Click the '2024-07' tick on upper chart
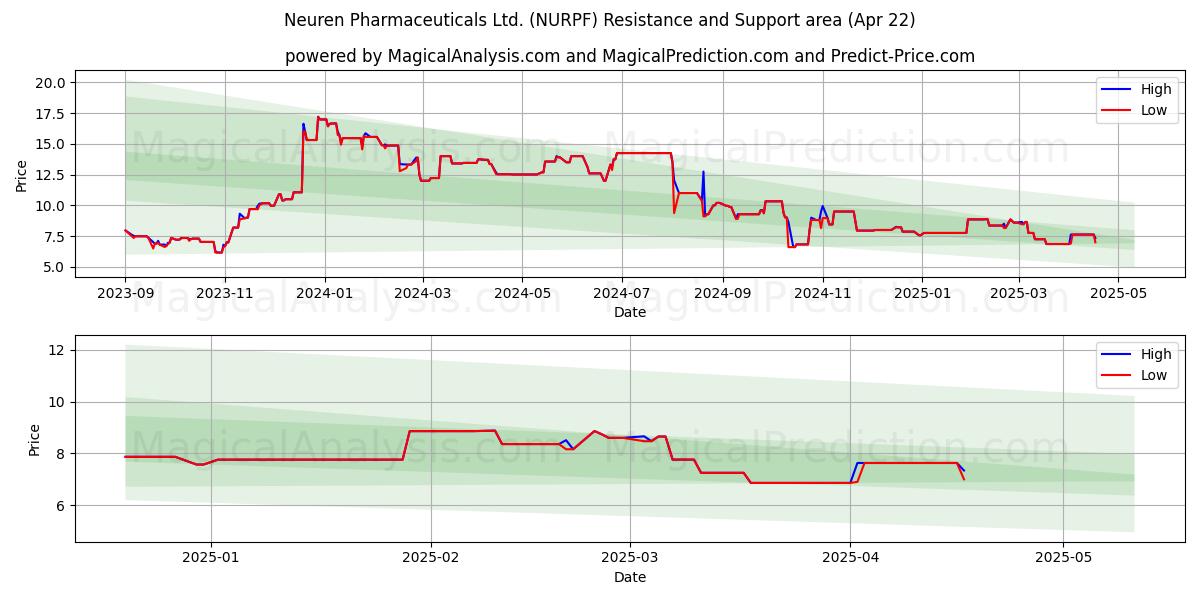This screenshot has width=1200, height=600. pos(622,292)
